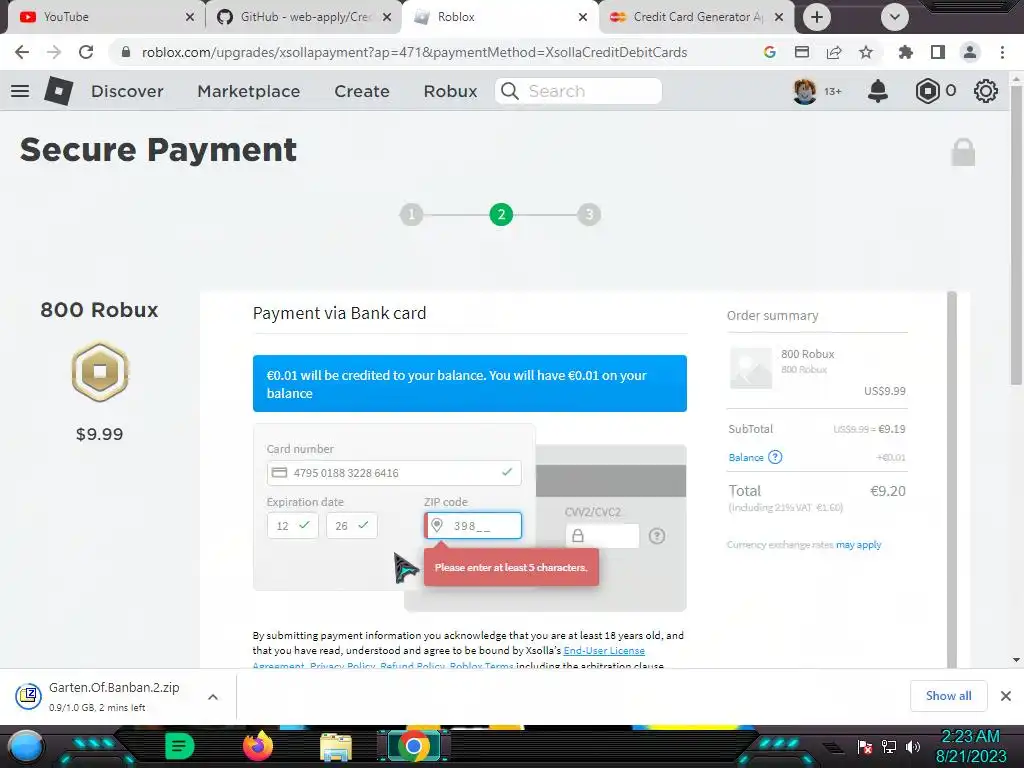Open the notifications bell
This screenshot has height=768, width=1024.
coord(878,91)
